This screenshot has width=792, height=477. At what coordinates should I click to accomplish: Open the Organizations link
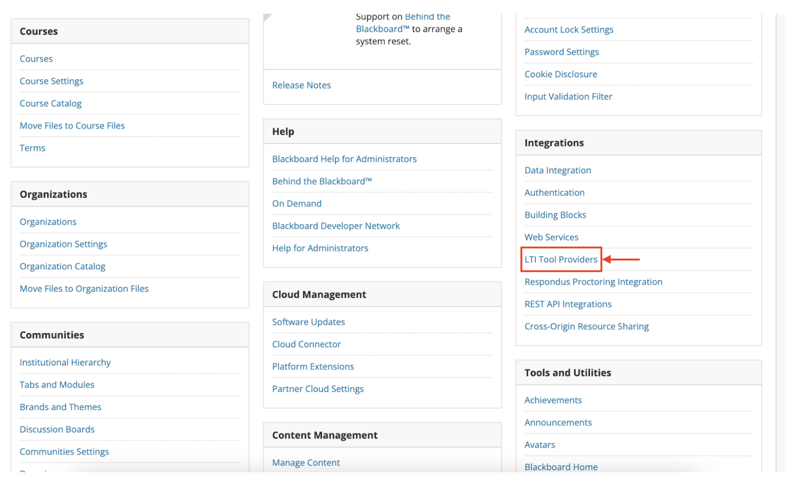coord(48,221)
